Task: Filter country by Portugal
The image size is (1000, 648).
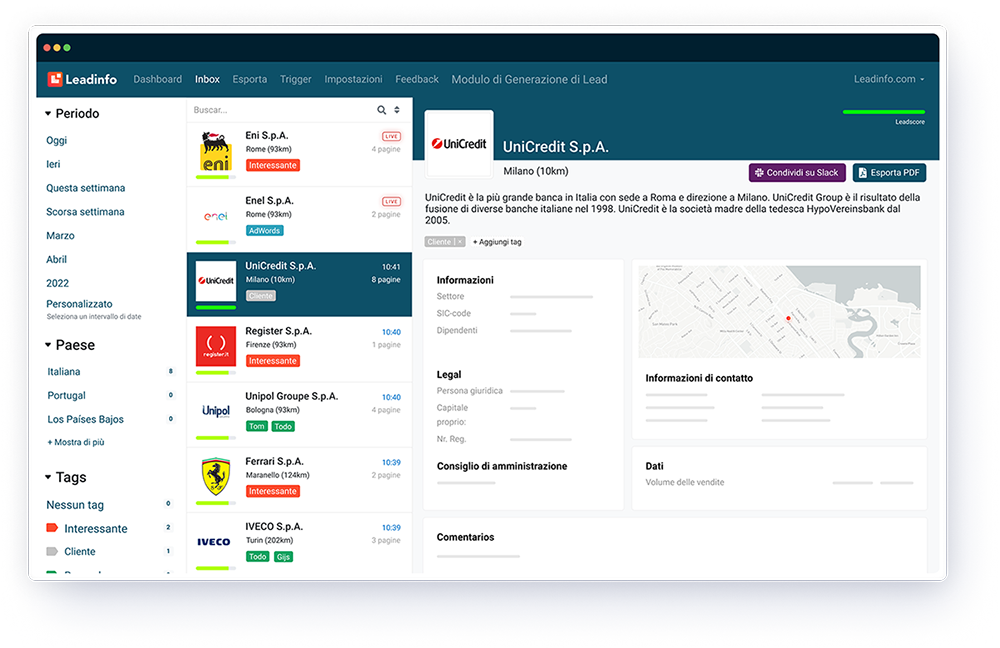Action: pyautogui.click(x=66, y=395)
